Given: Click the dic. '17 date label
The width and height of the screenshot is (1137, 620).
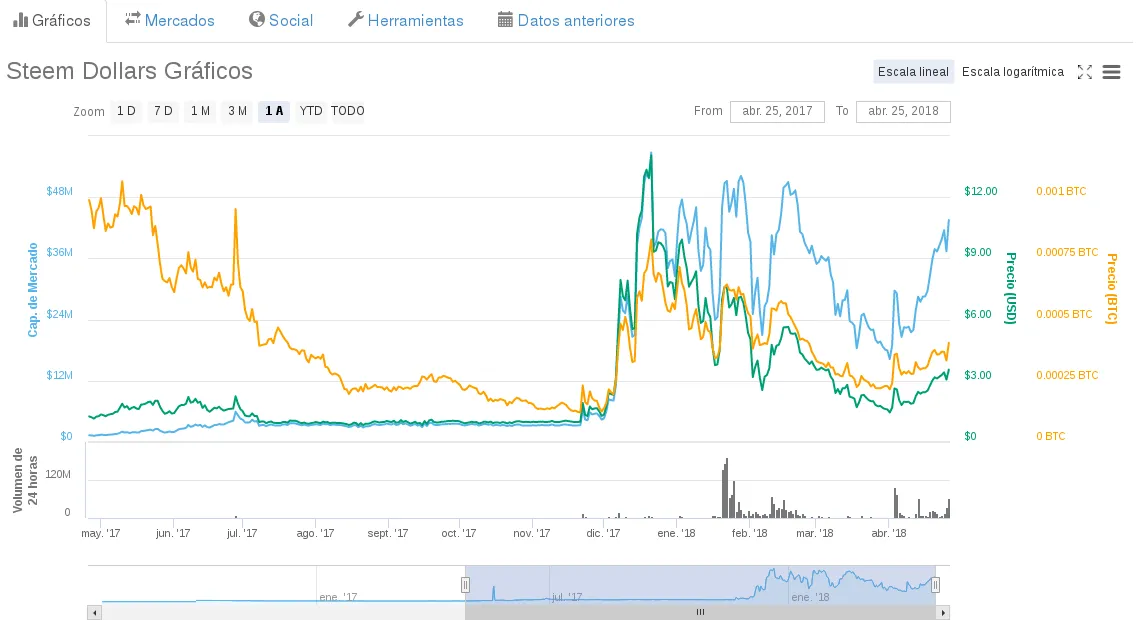Looking at the screenshot, I should pyautogui.click(x=603, y=533).
